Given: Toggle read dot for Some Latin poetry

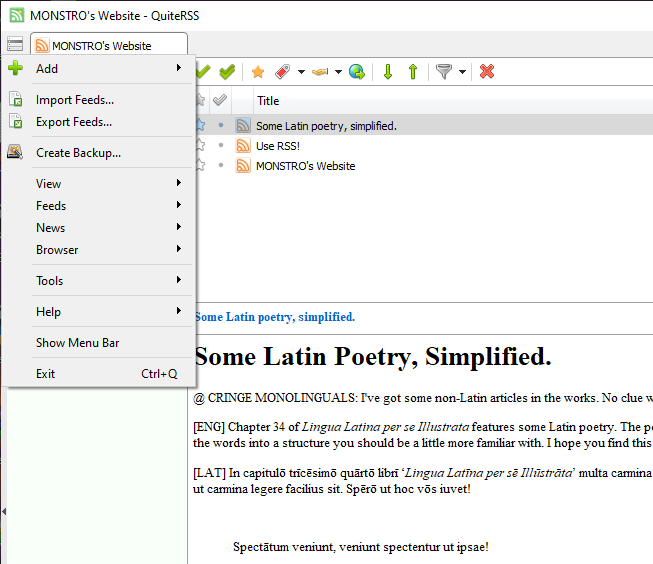Looking at the screenshot, I should coord(221,125).
